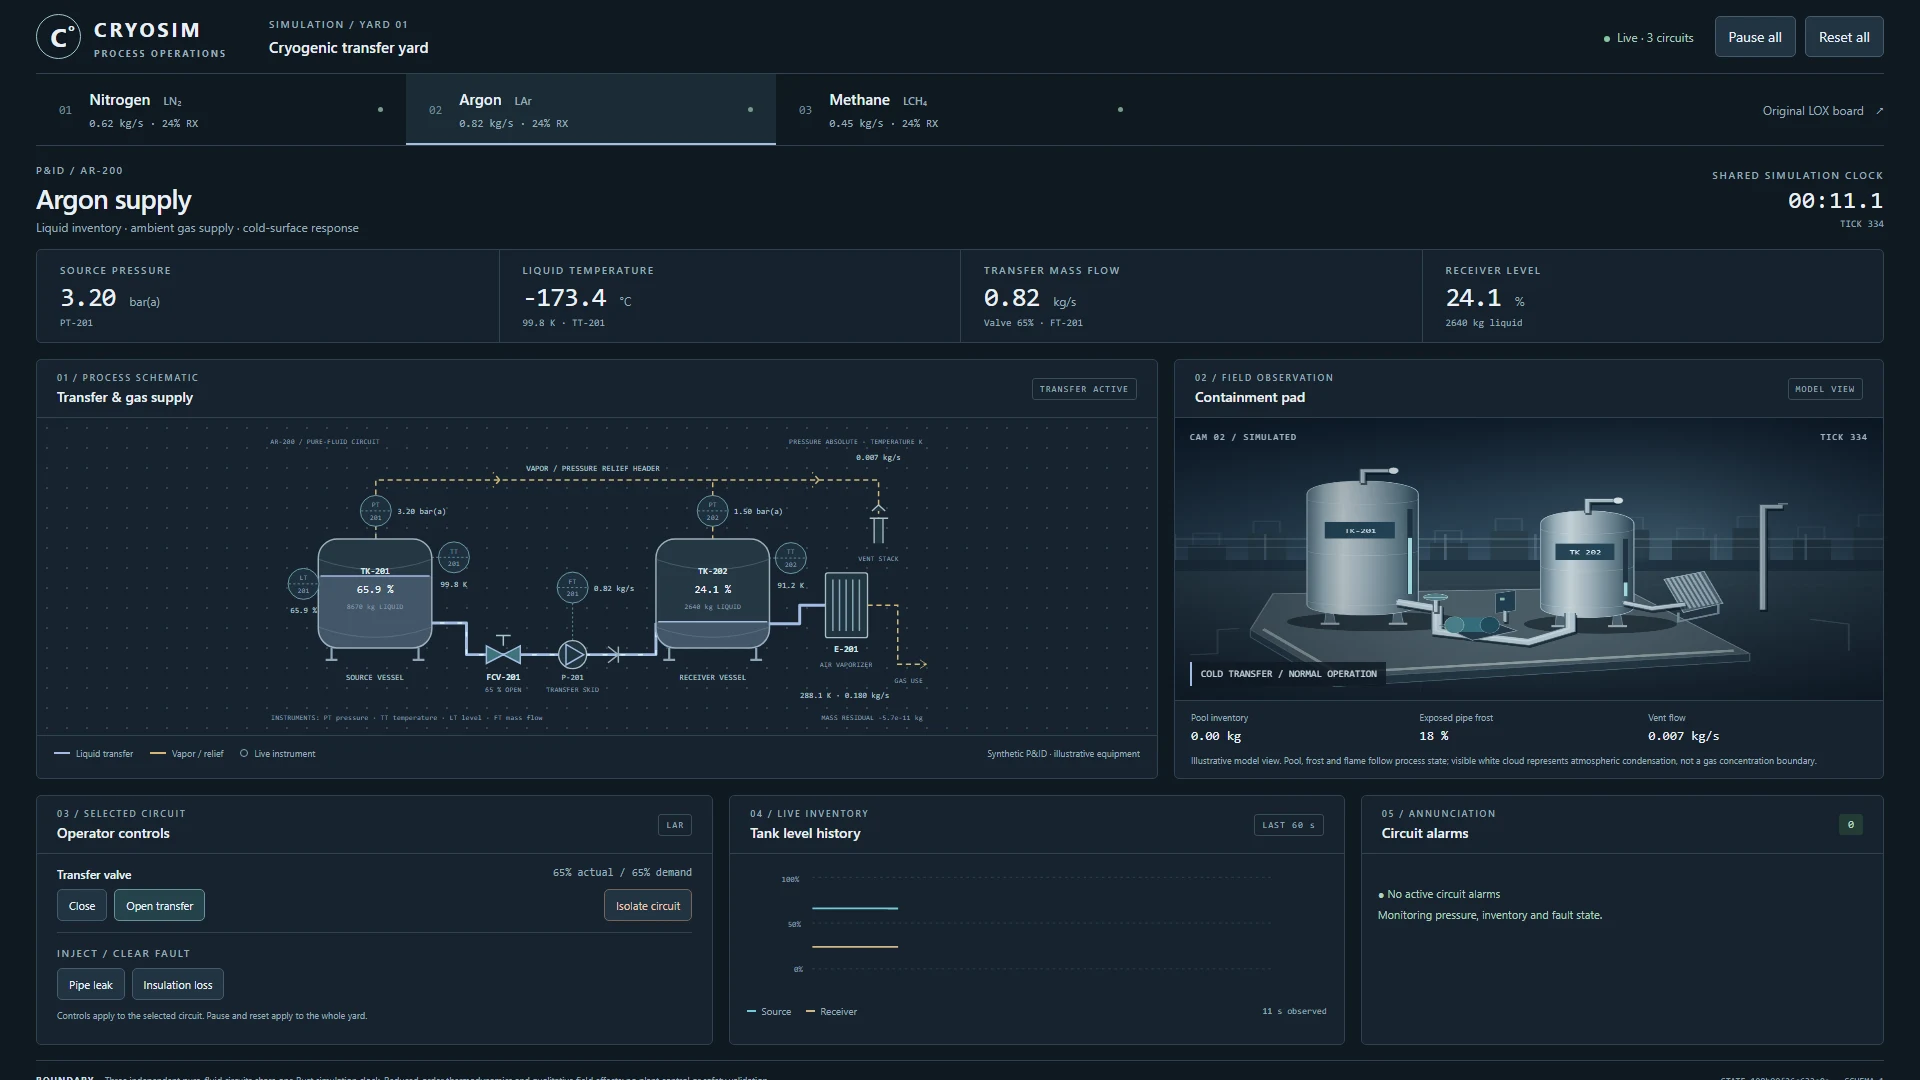Toggle the Insulation loss fault
The image size is (1920, 1080).
[x=178, y=985]
